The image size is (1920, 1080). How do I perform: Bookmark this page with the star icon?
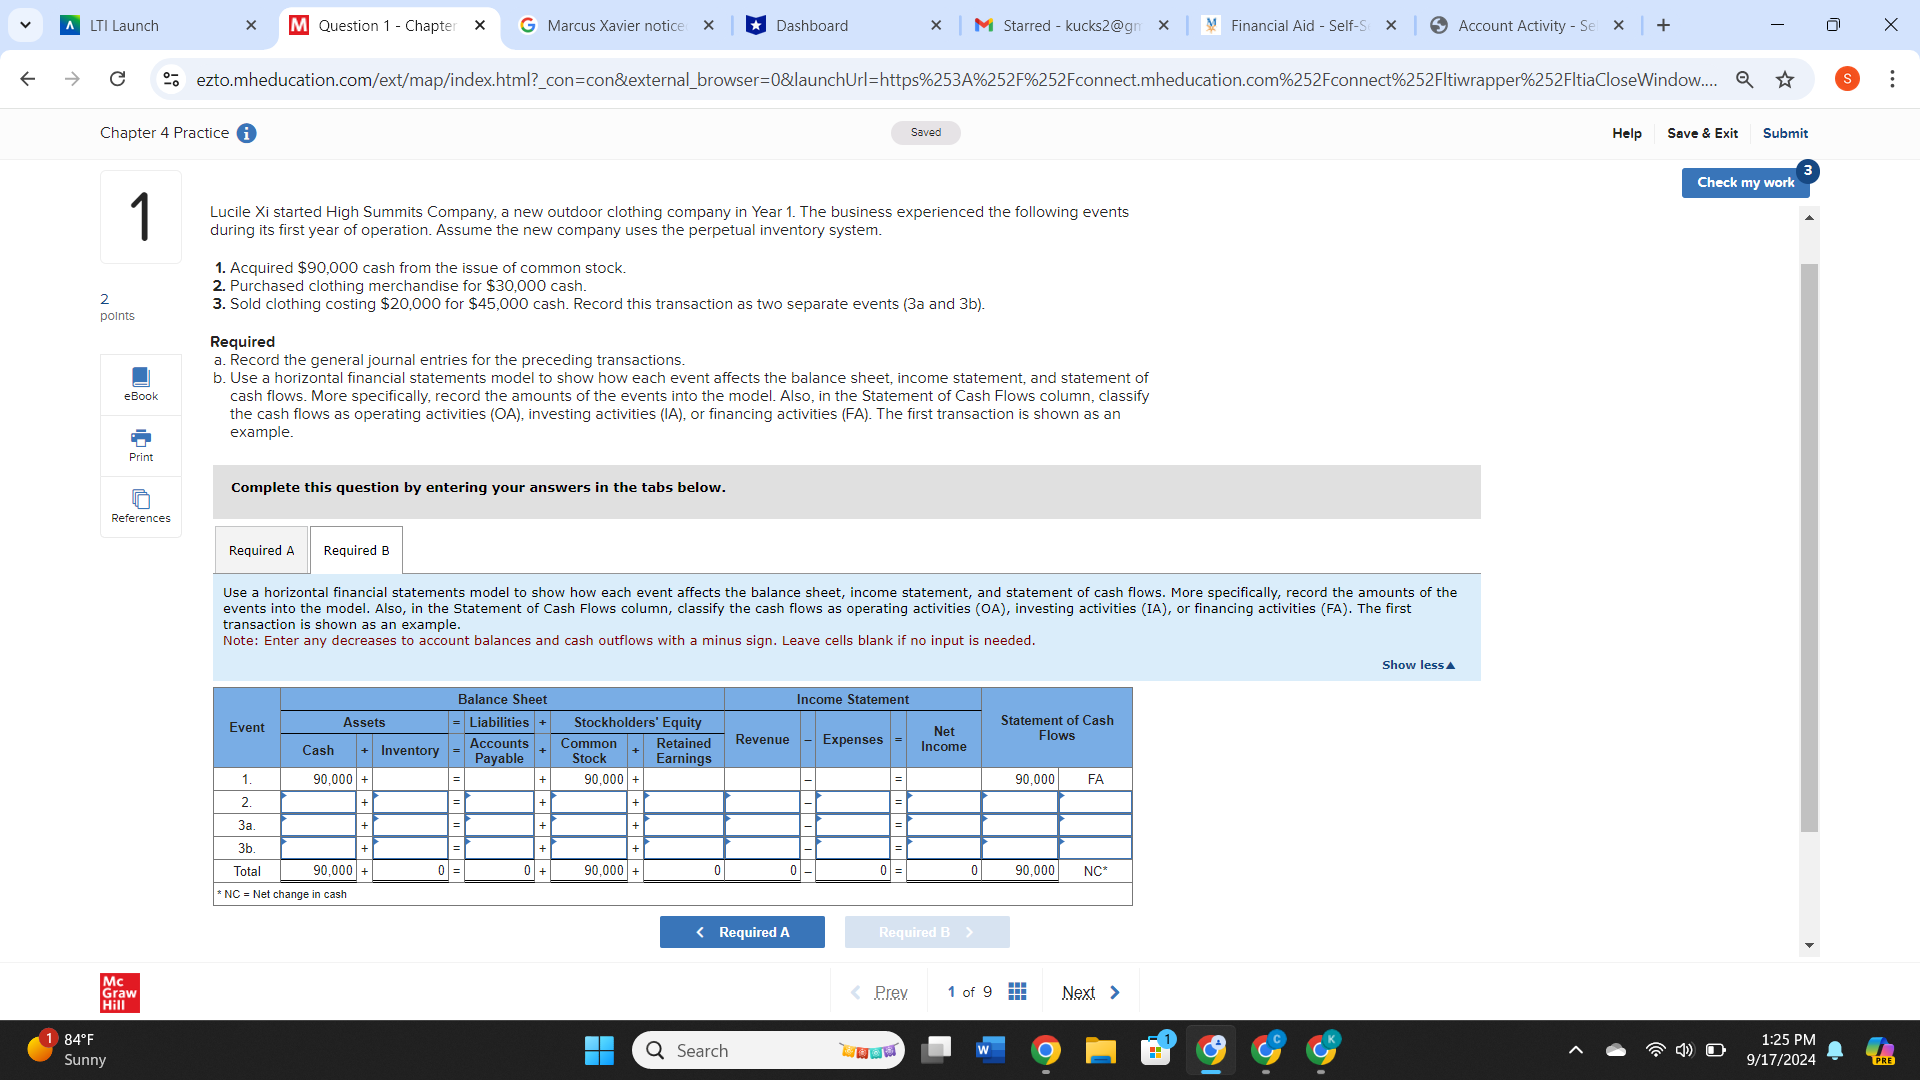coord(1785,80)
